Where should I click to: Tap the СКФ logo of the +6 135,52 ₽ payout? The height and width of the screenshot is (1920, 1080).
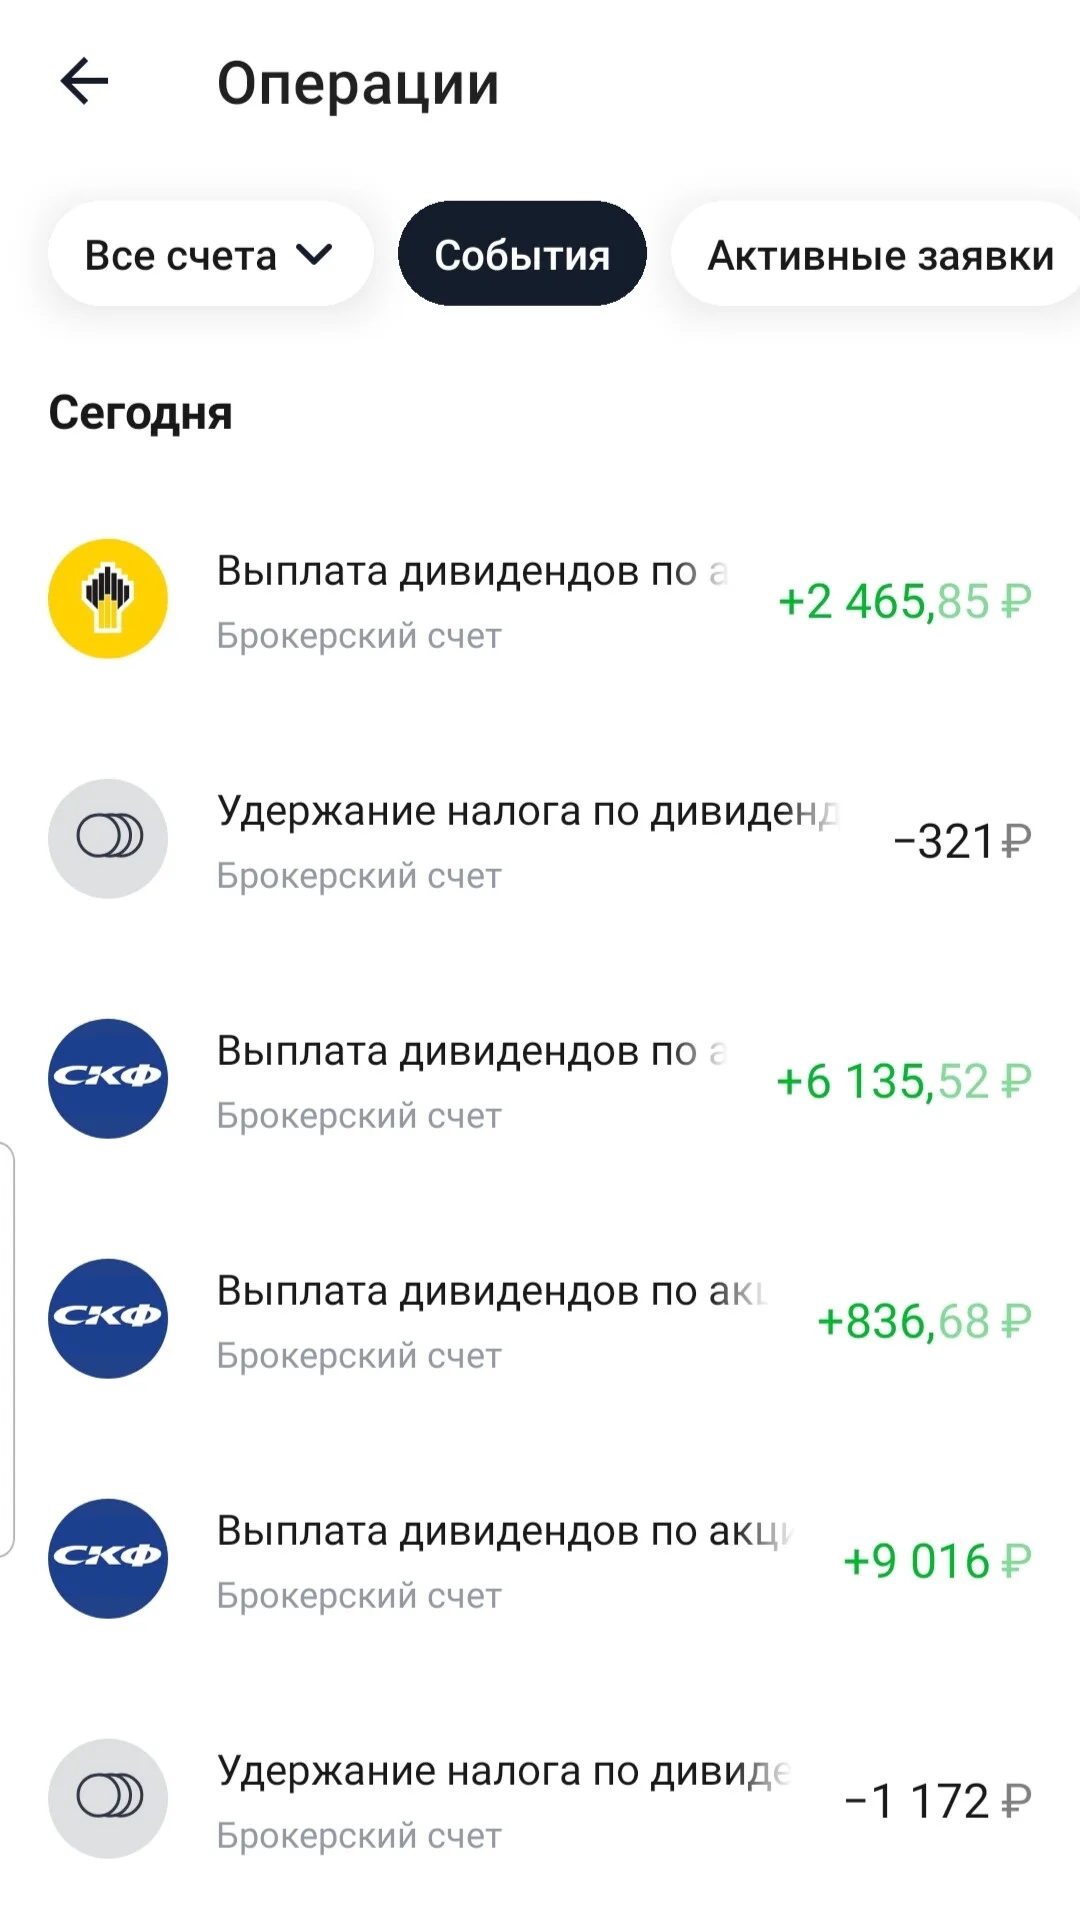point(108,1079)
